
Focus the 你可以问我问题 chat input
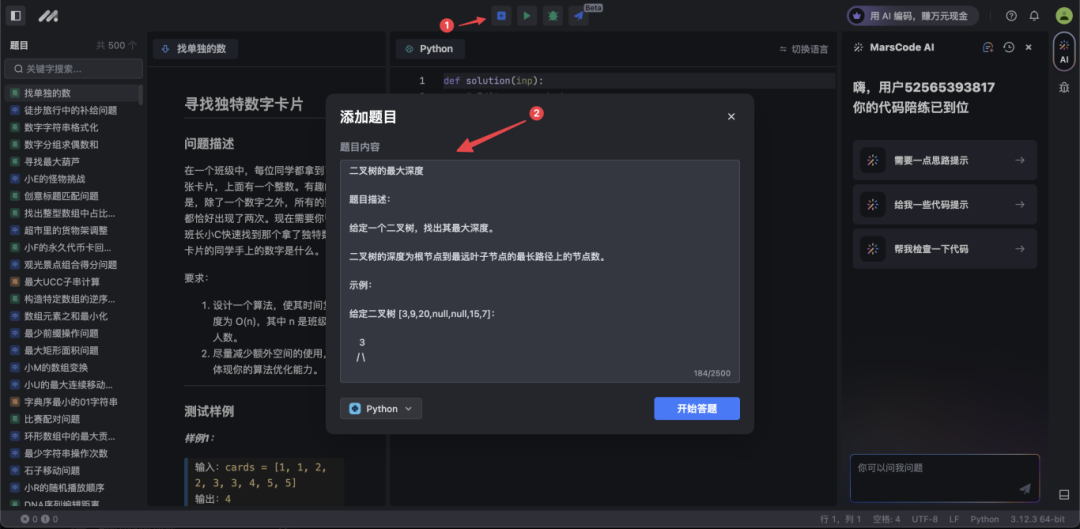pyautogui.click(x=945, y=477)
